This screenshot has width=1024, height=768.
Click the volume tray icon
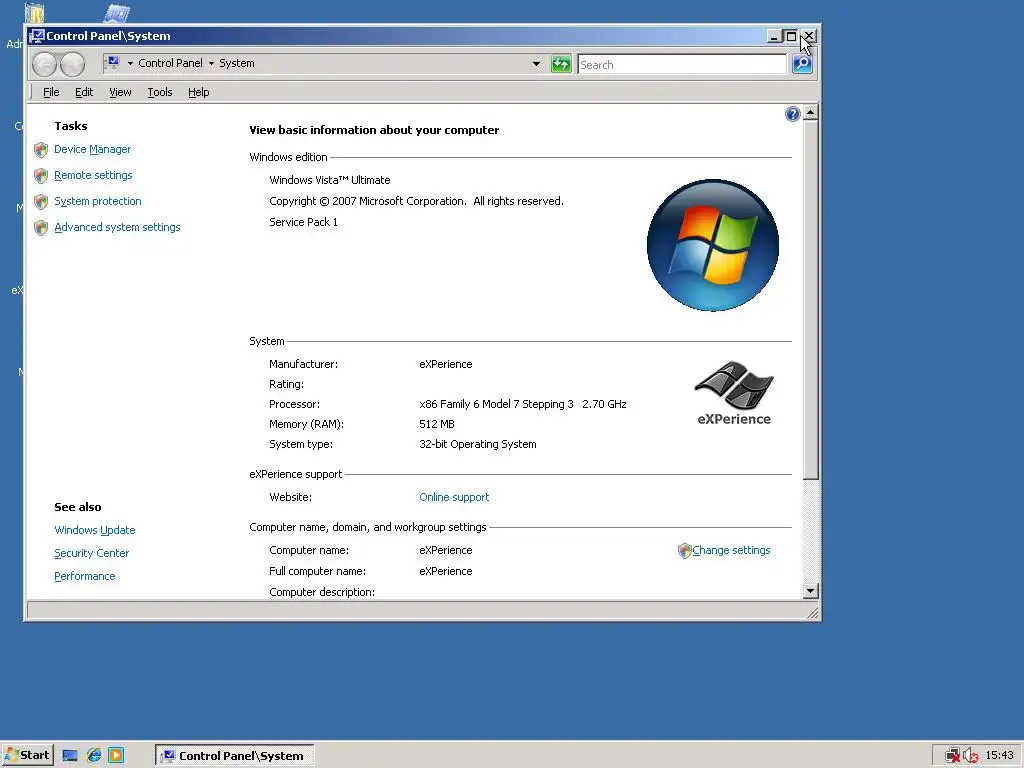click(x=970, y=756)
